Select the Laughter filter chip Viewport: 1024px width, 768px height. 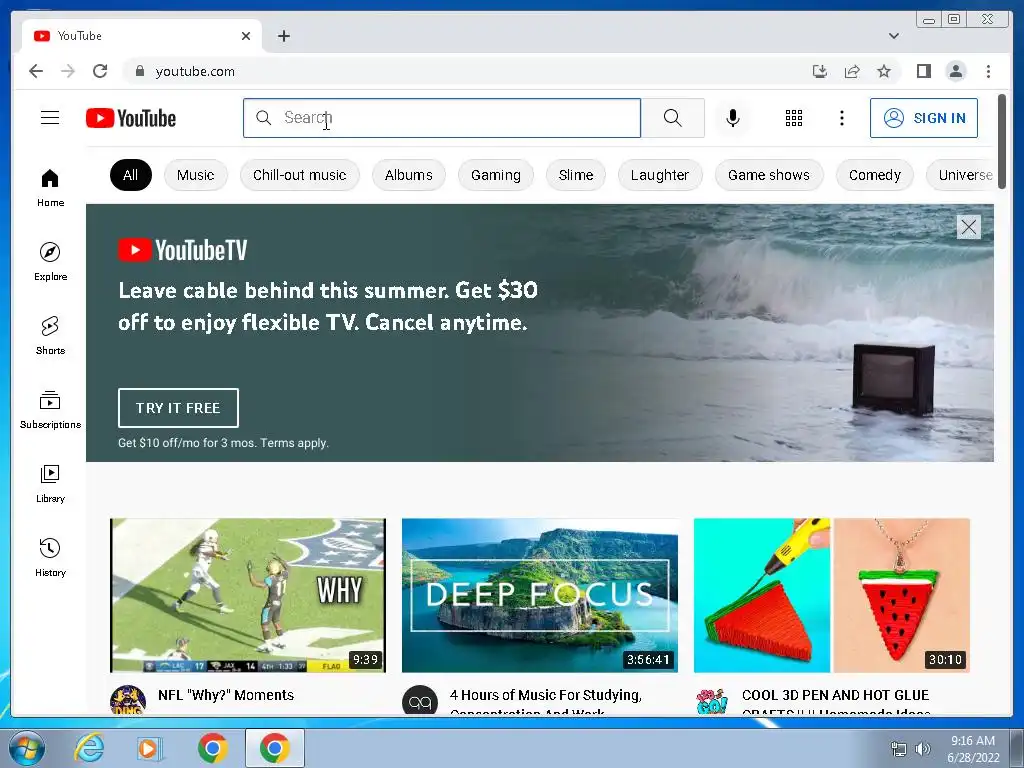point(660,175)
